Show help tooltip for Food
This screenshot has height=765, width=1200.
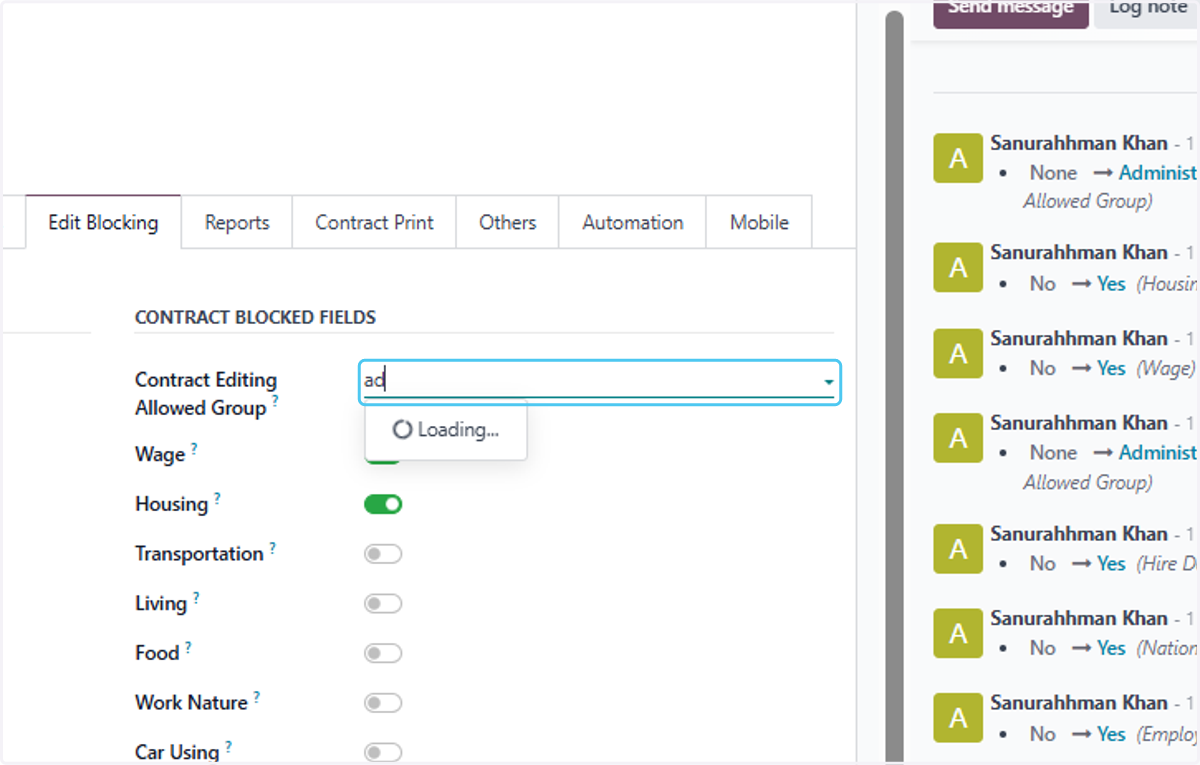188,648
